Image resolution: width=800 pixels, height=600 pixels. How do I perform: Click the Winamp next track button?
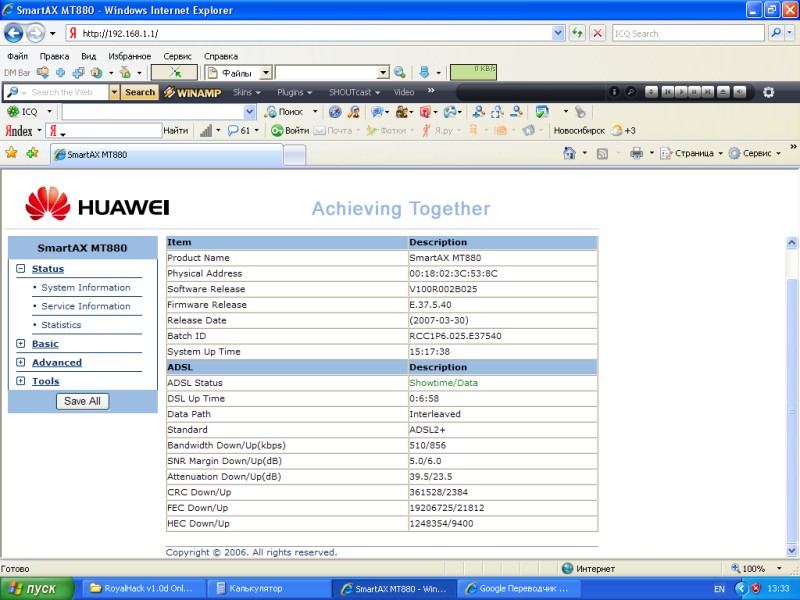coord(708,92)
